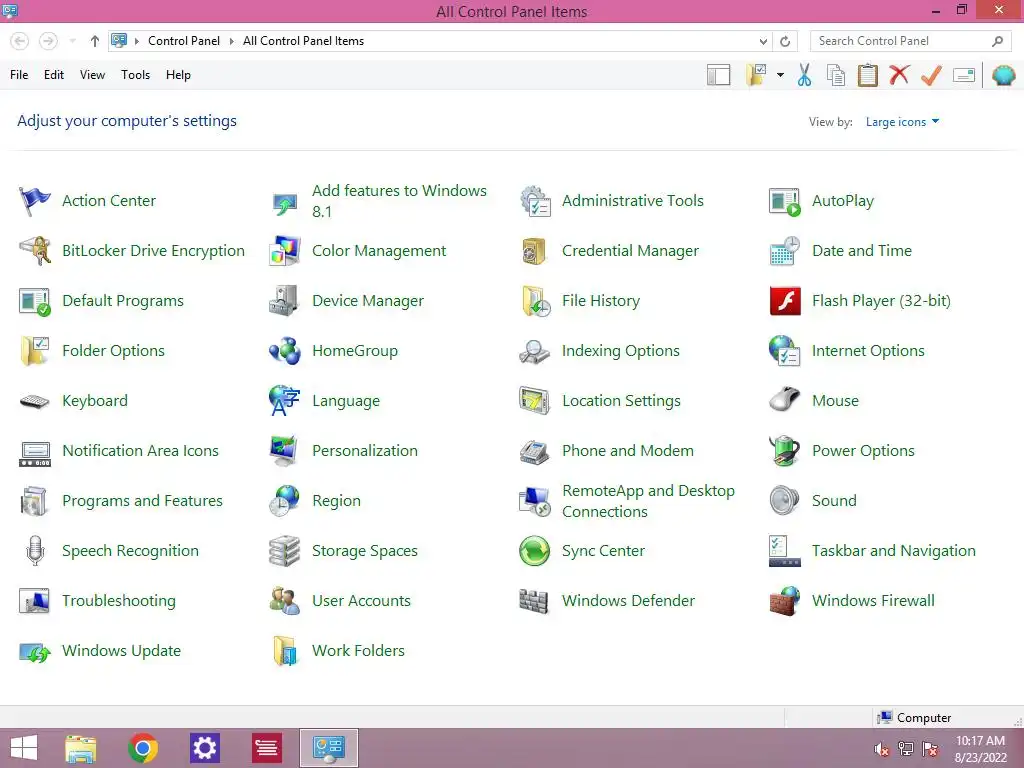Screen dimensions: 1024x768
Task: Click the Windows Defender wall icon
Action: pos(534,601)
